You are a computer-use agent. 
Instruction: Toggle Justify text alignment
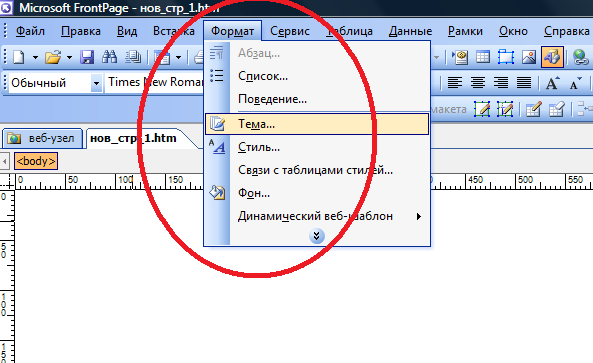pos(524,82)
